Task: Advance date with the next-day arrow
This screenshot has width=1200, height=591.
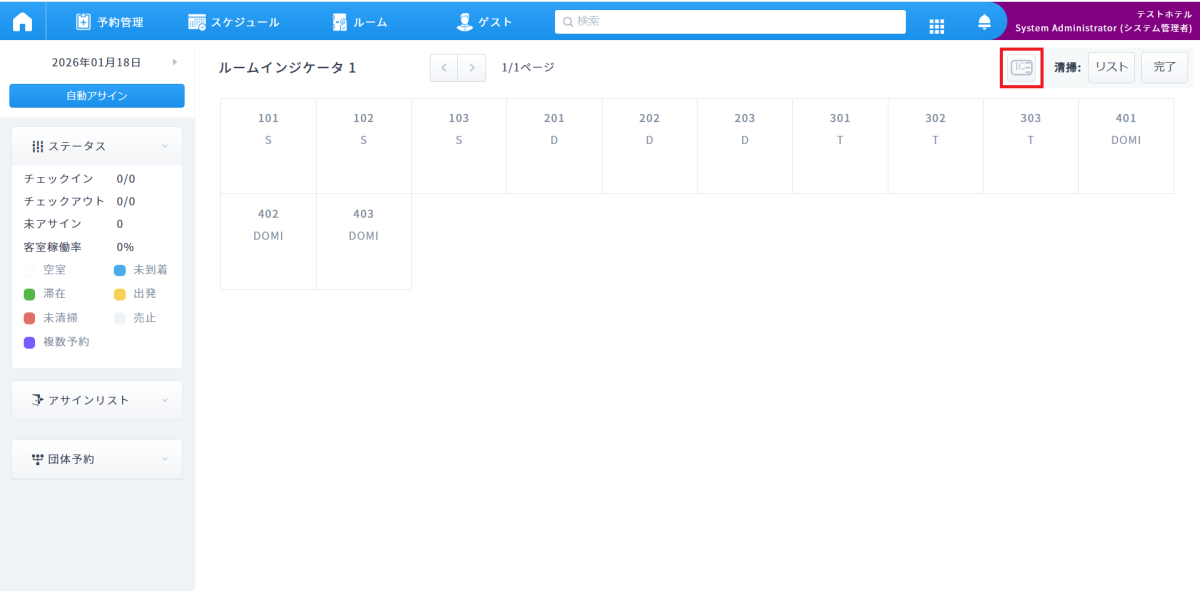Action: (x=175, y=62)
